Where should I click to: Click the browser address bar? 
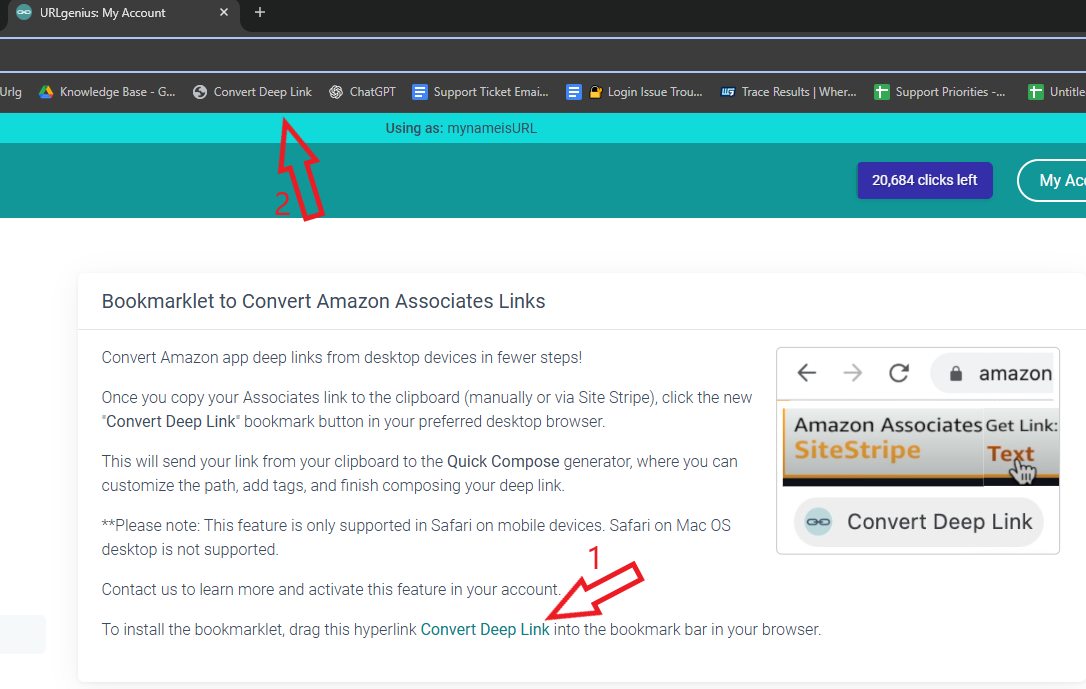[540, 55]
